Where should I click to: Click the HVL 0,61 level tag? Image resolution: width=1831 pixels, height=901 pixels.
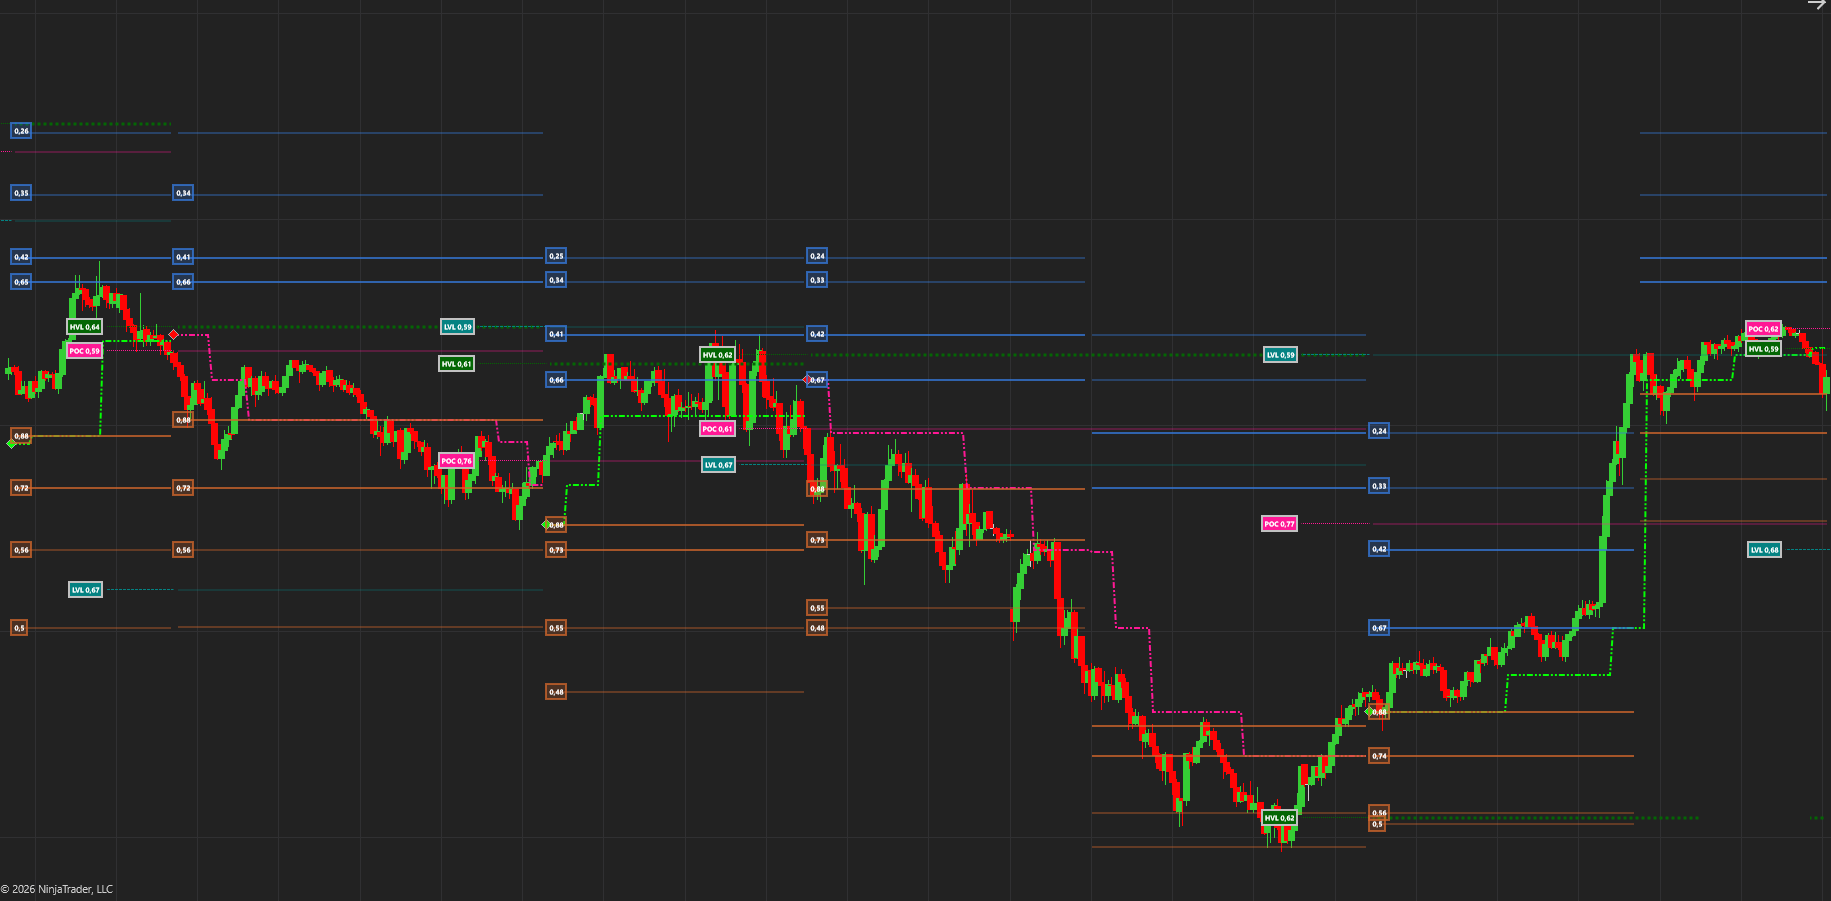(x=456, y=364)
